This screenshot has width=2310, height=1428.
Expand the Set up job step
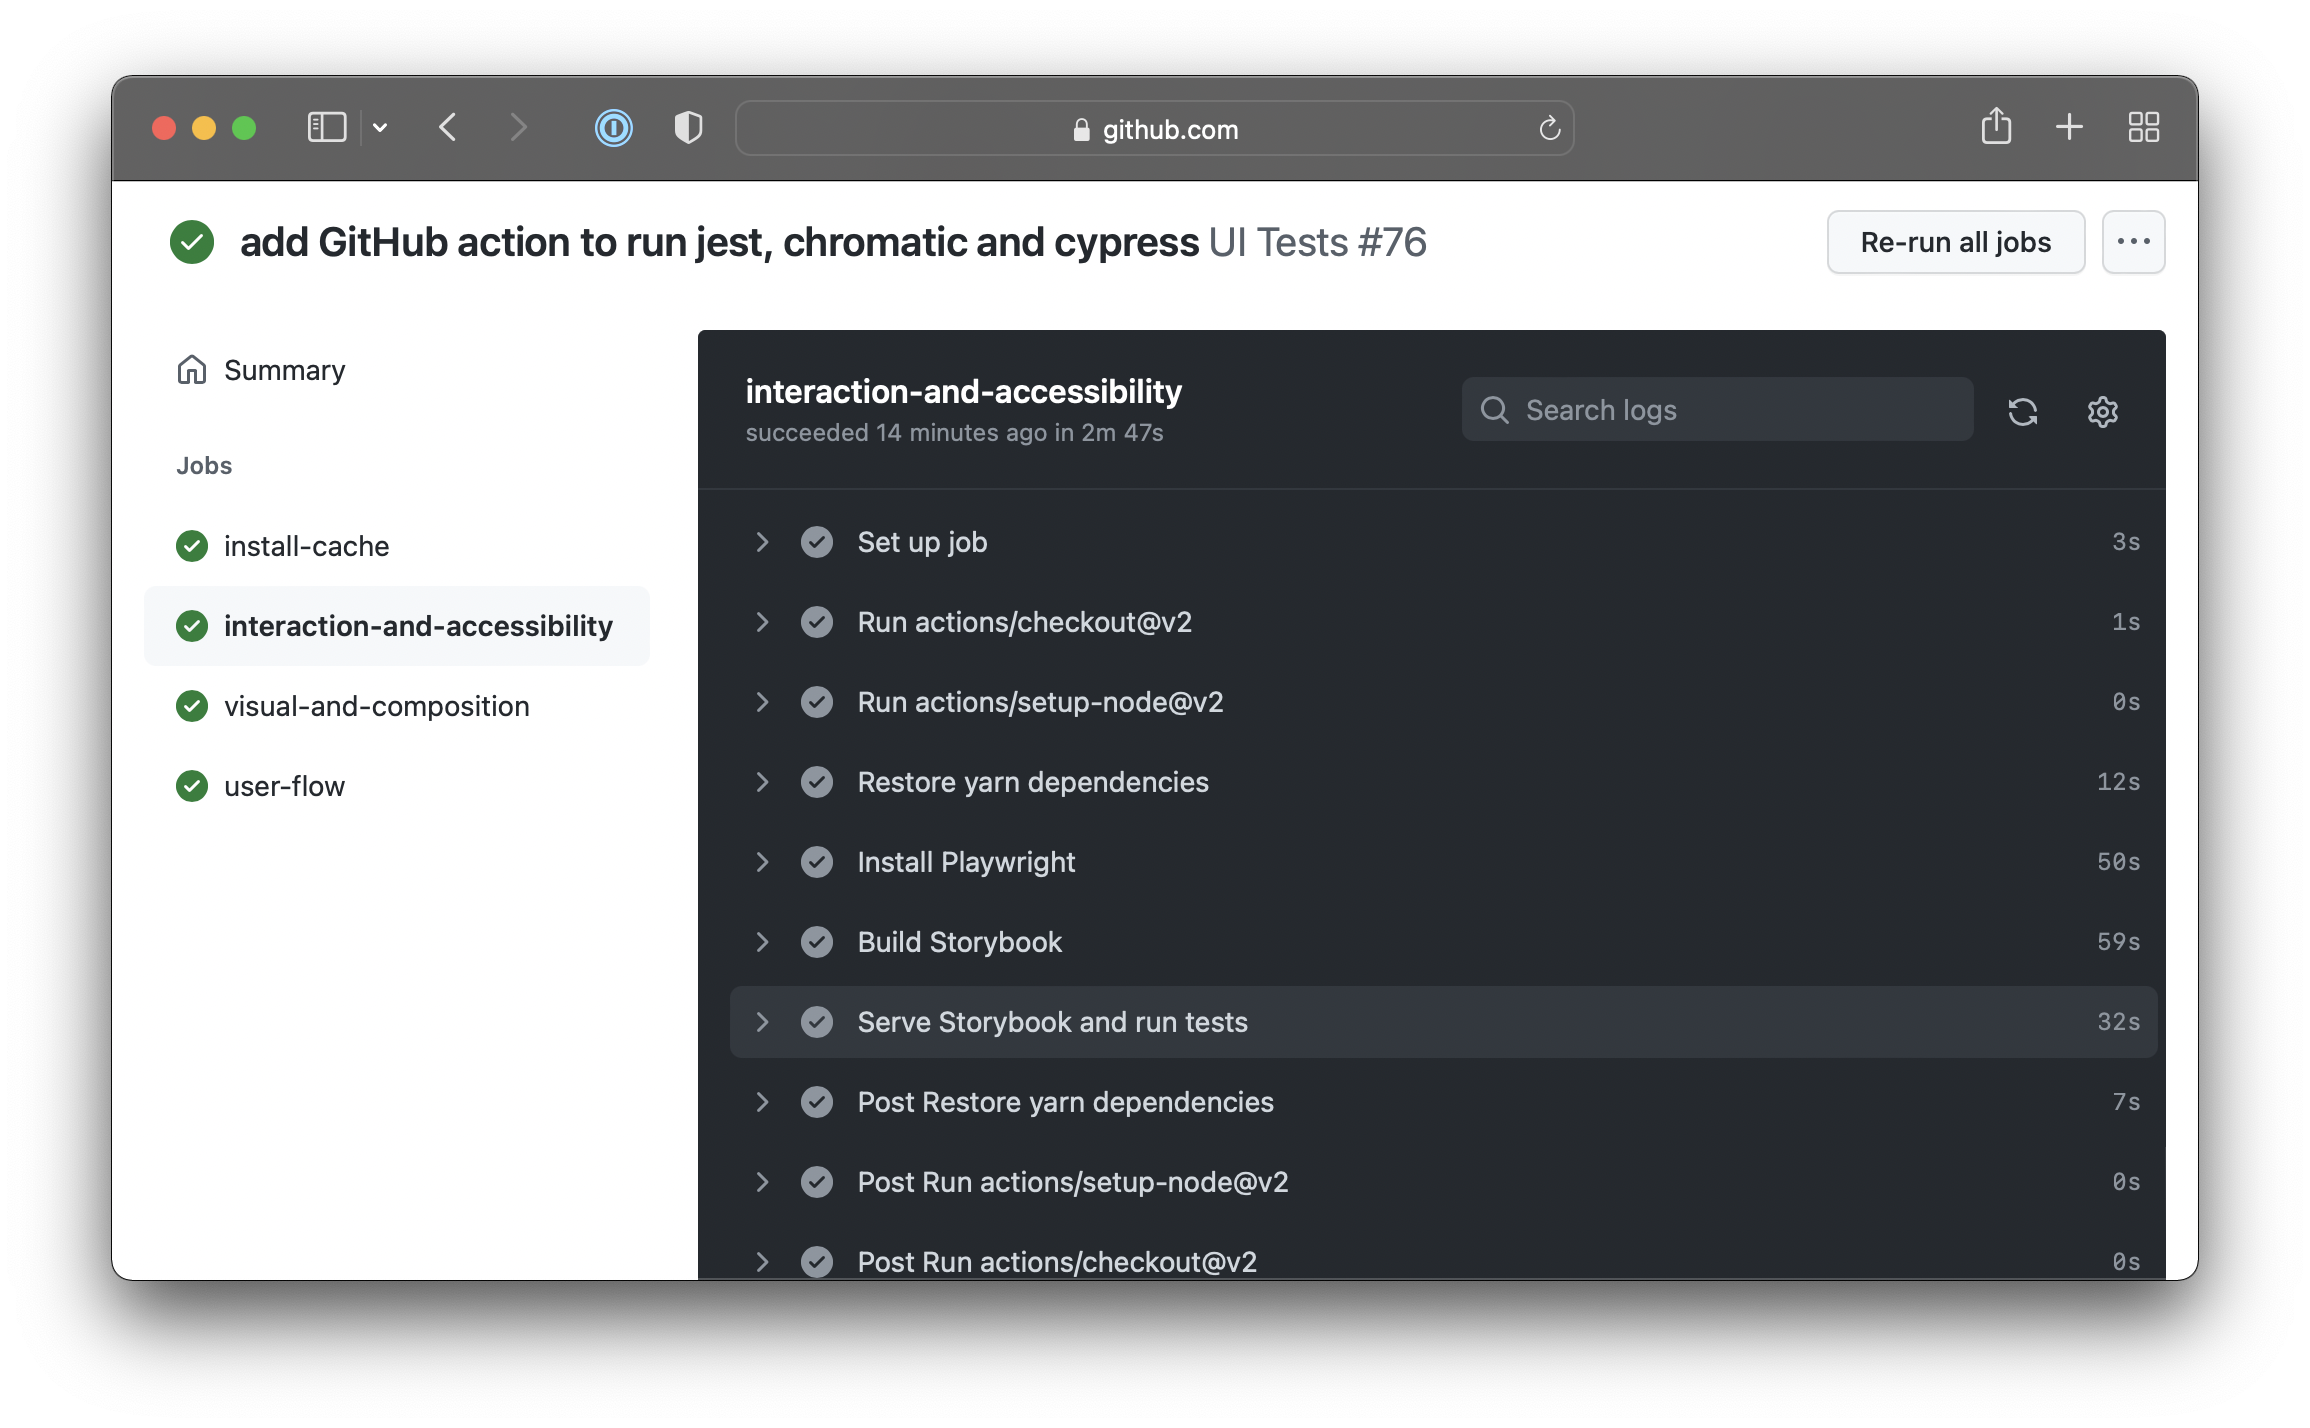tap(762, 542)
